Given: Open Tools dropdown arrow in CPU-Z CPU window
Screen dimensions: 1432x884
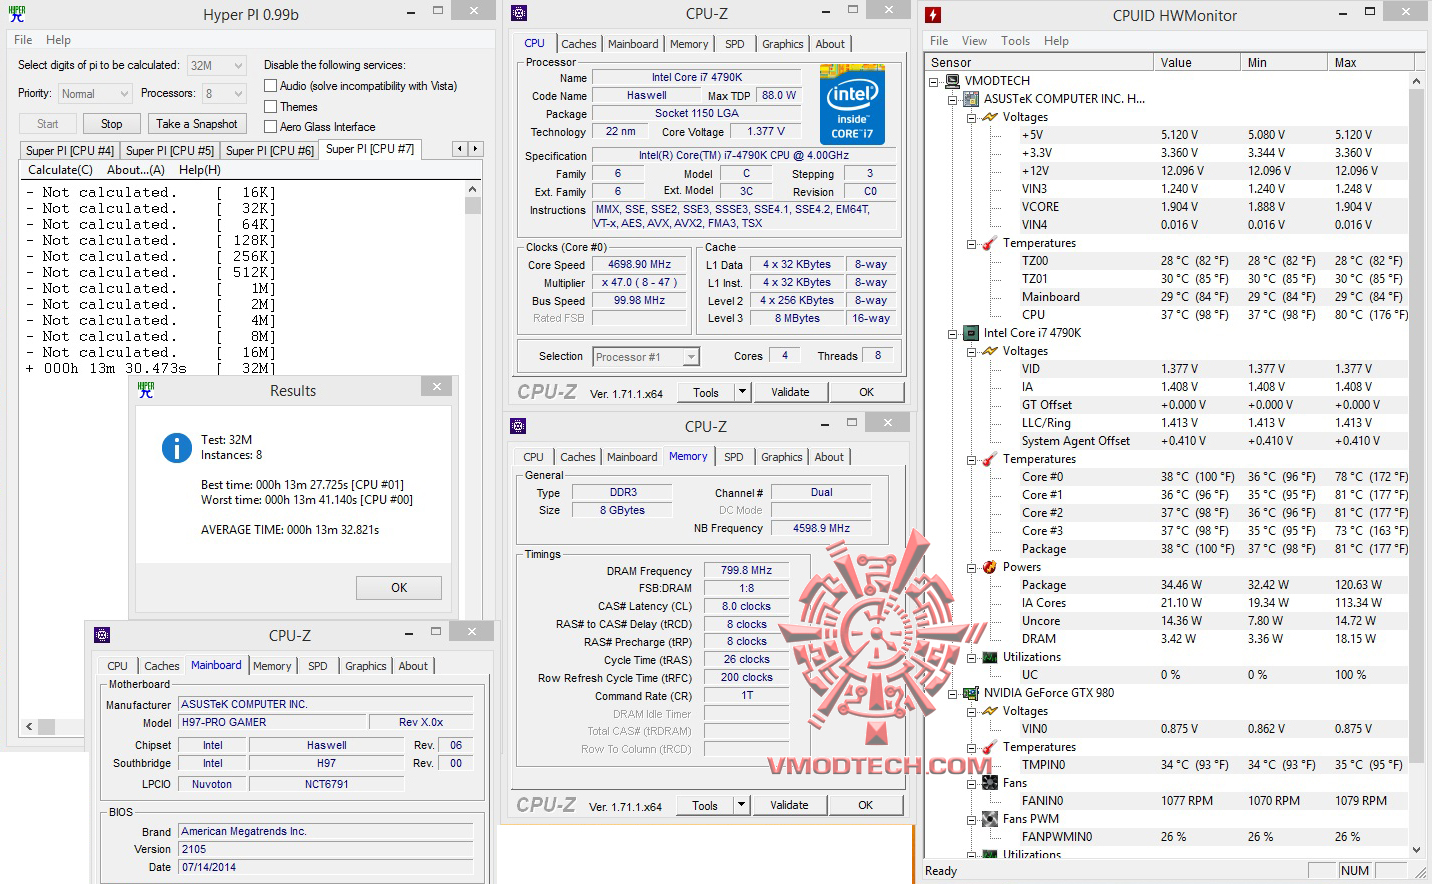Looking at the screenshot, I should pyautogui.click(x=742, y=393).
